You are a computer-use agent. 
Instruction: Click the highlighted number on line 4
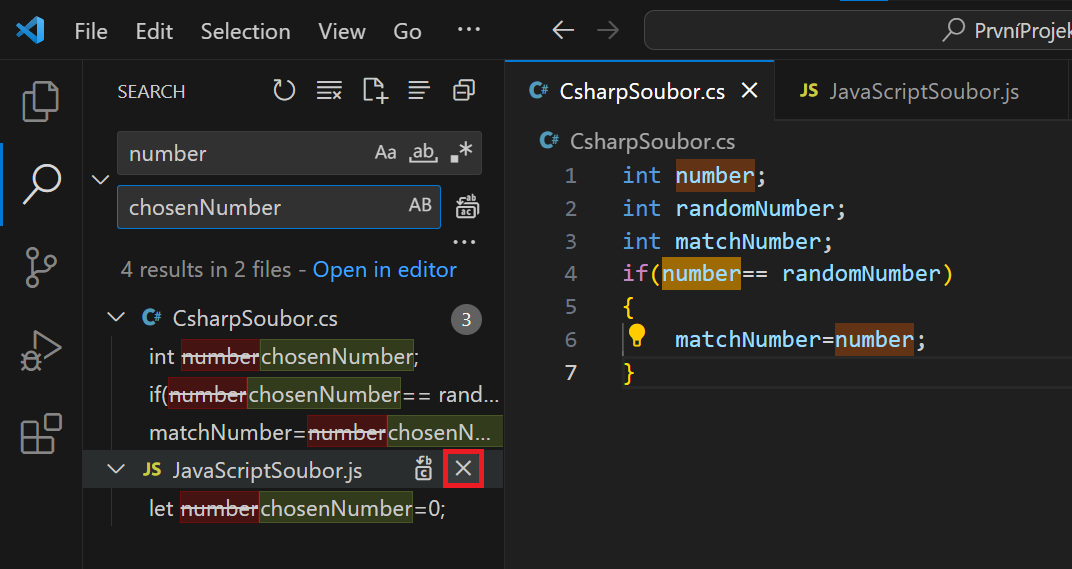[701, 274]
